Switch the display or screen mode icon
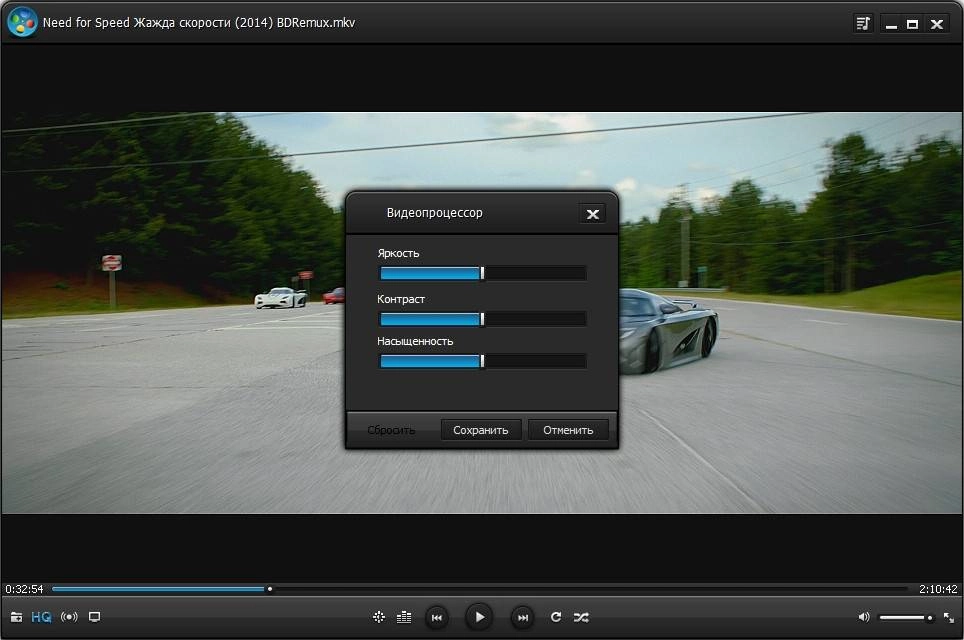 pyautogui.click(x=94, y=617)
